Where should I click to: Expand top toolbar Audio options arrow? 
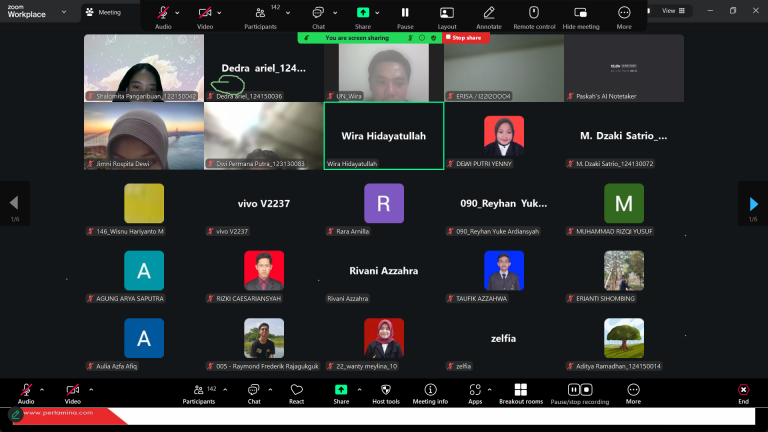[177, 13]
